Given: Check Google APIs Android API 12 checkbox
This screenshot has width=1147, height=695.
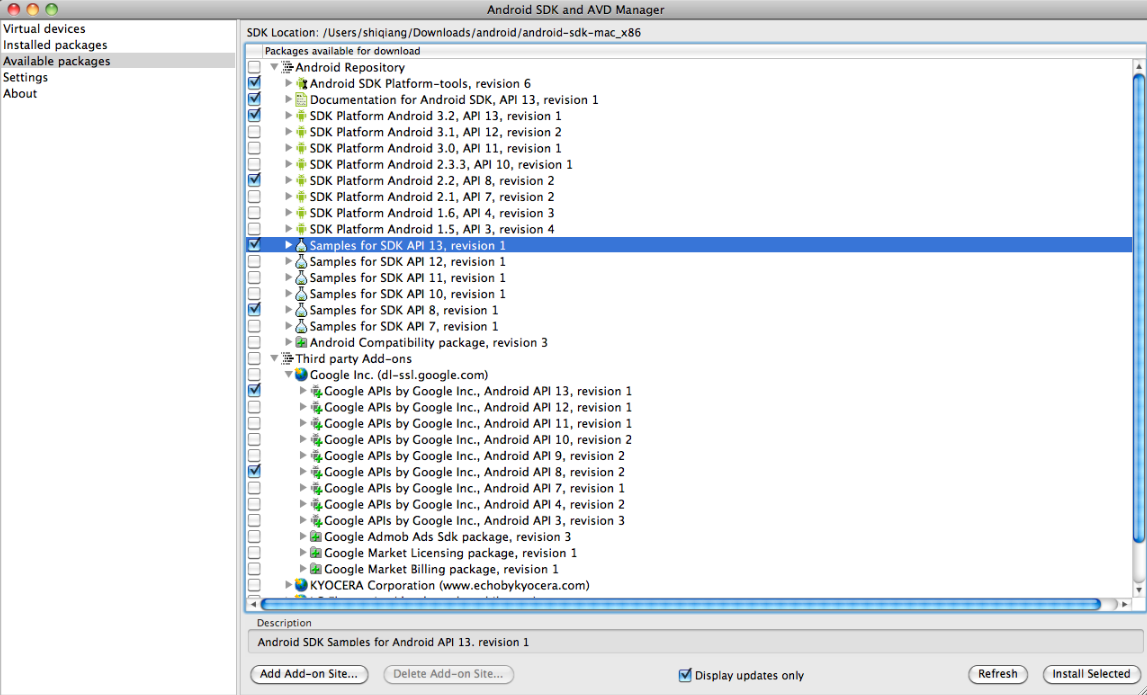Looking at the screenshot, I should point(254,407).
